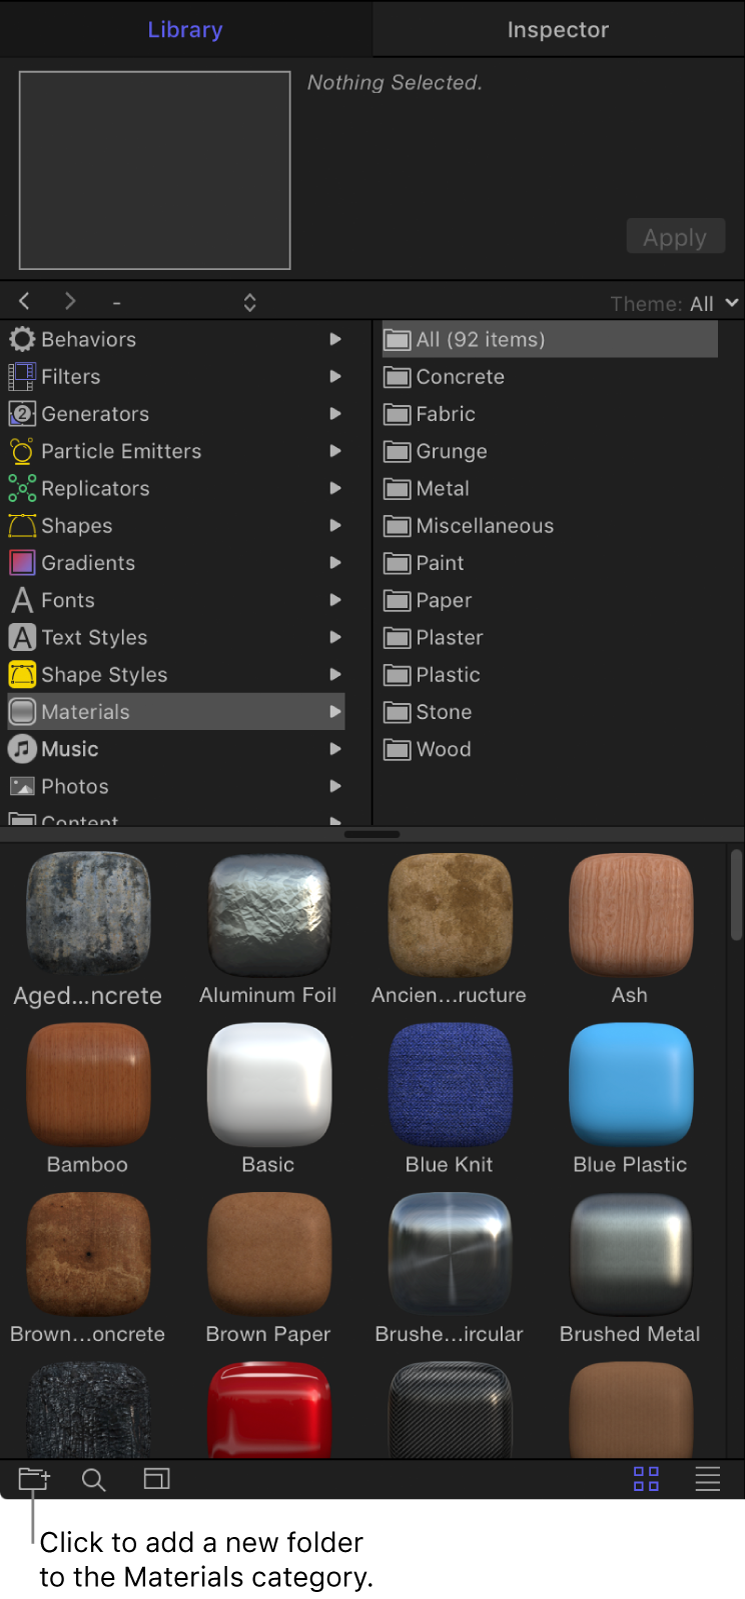Open the library search magnifier icon

(94, 1479)
